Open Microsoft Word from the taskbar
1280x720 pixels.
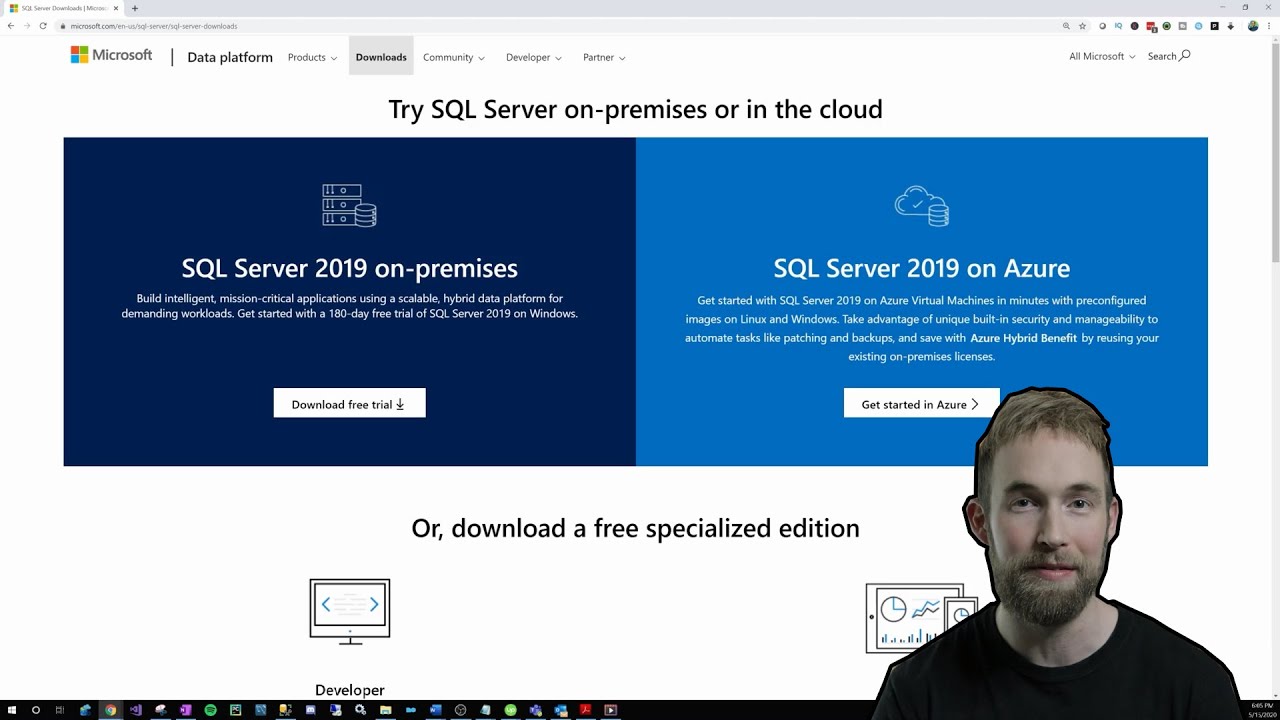(435, 710)
